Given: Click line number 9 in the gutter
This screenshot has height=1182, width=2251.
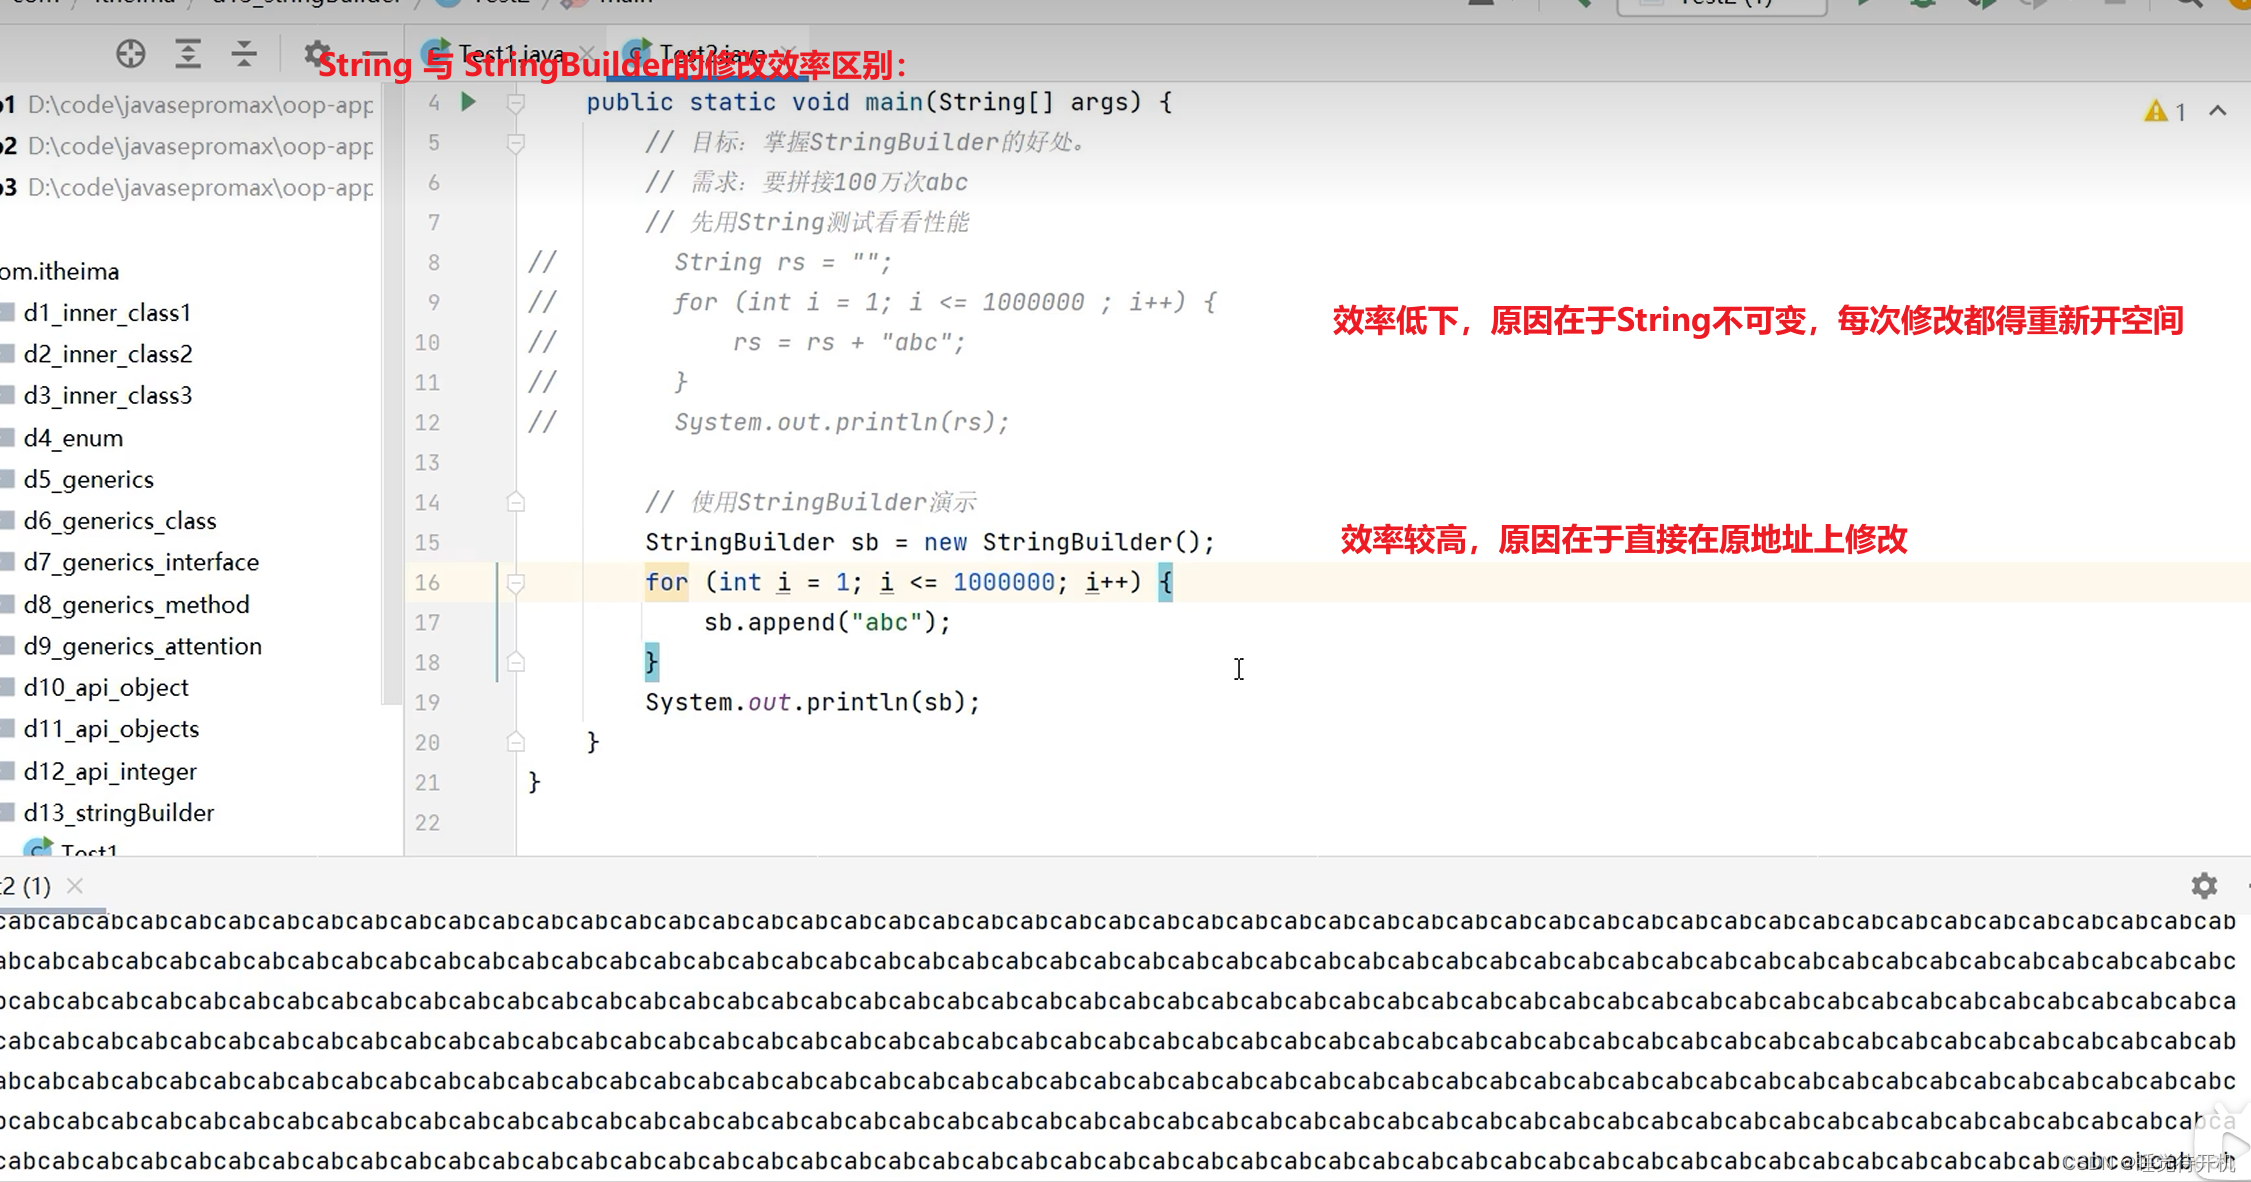Looking at the screenshot, I should pyautogui.click(x=433, y=302).
